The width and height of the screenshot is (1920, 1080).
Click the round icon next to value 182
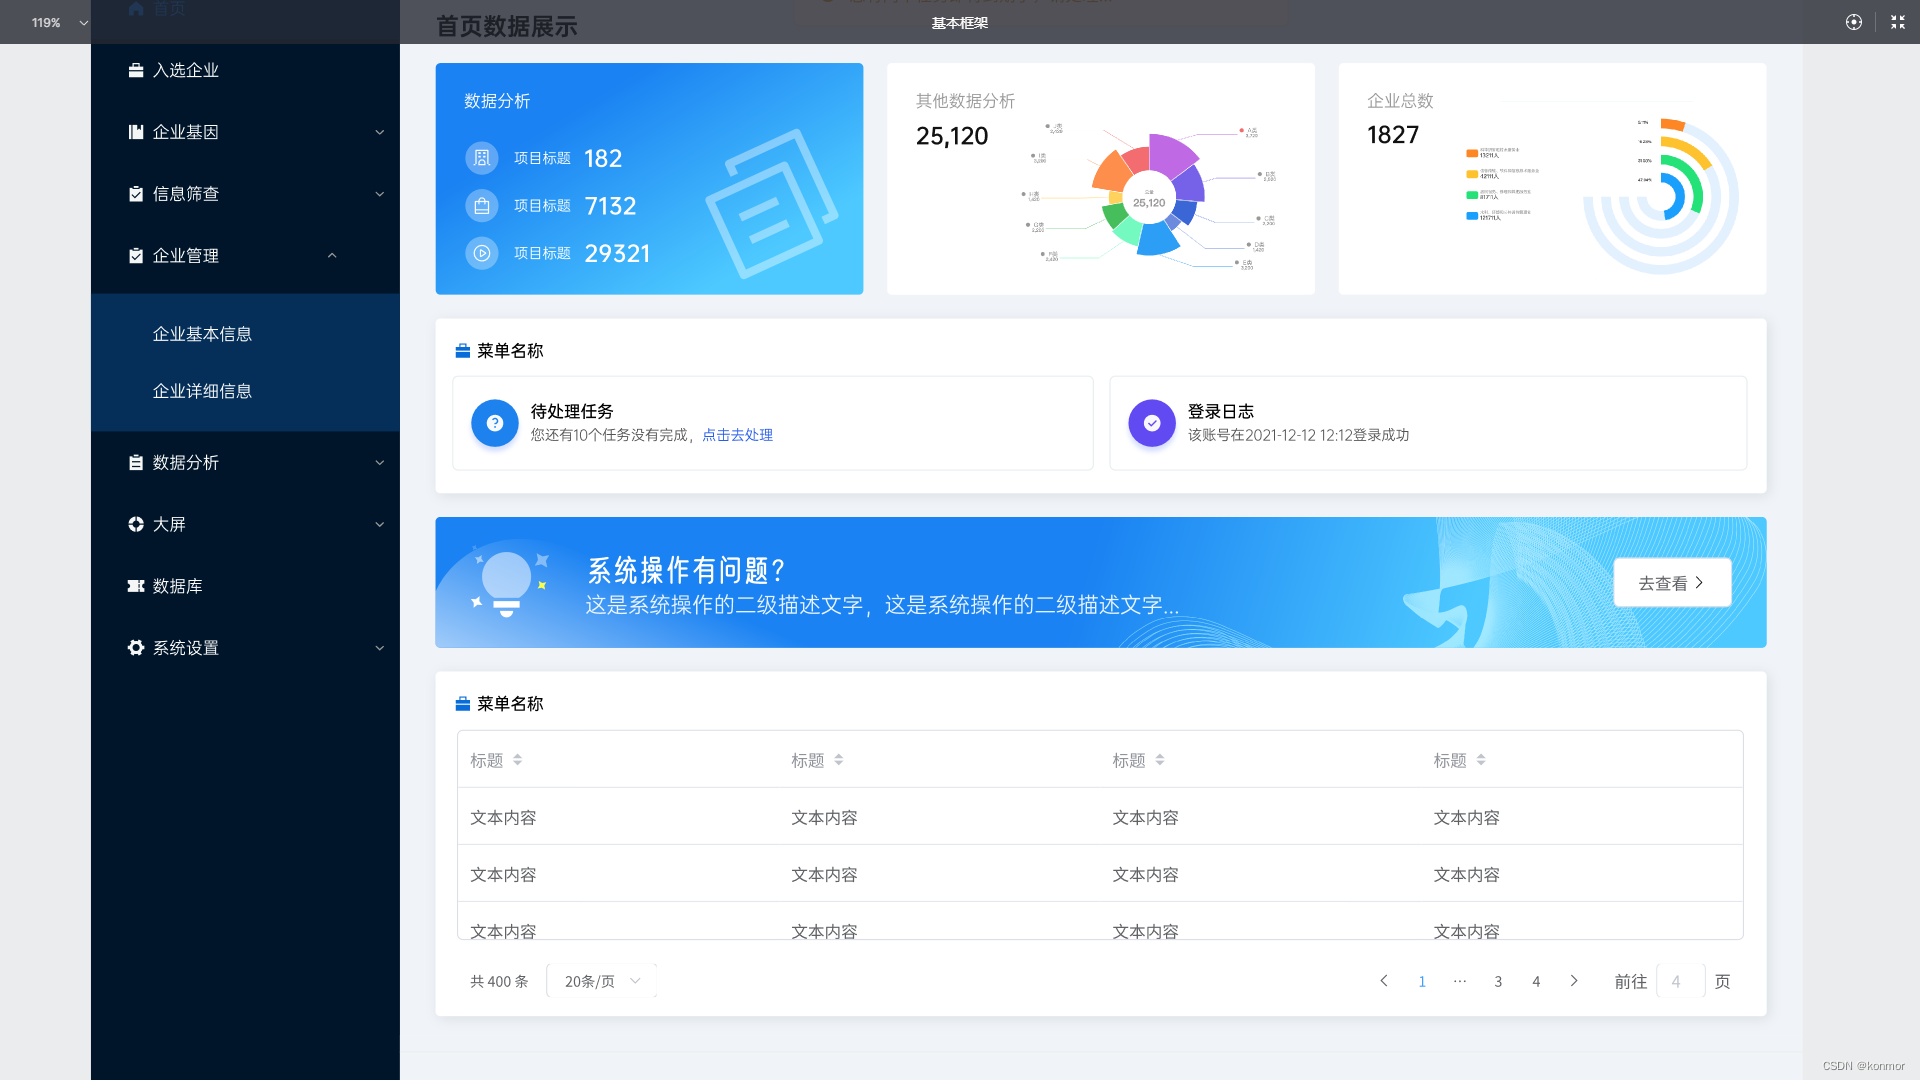pos(482,158)
